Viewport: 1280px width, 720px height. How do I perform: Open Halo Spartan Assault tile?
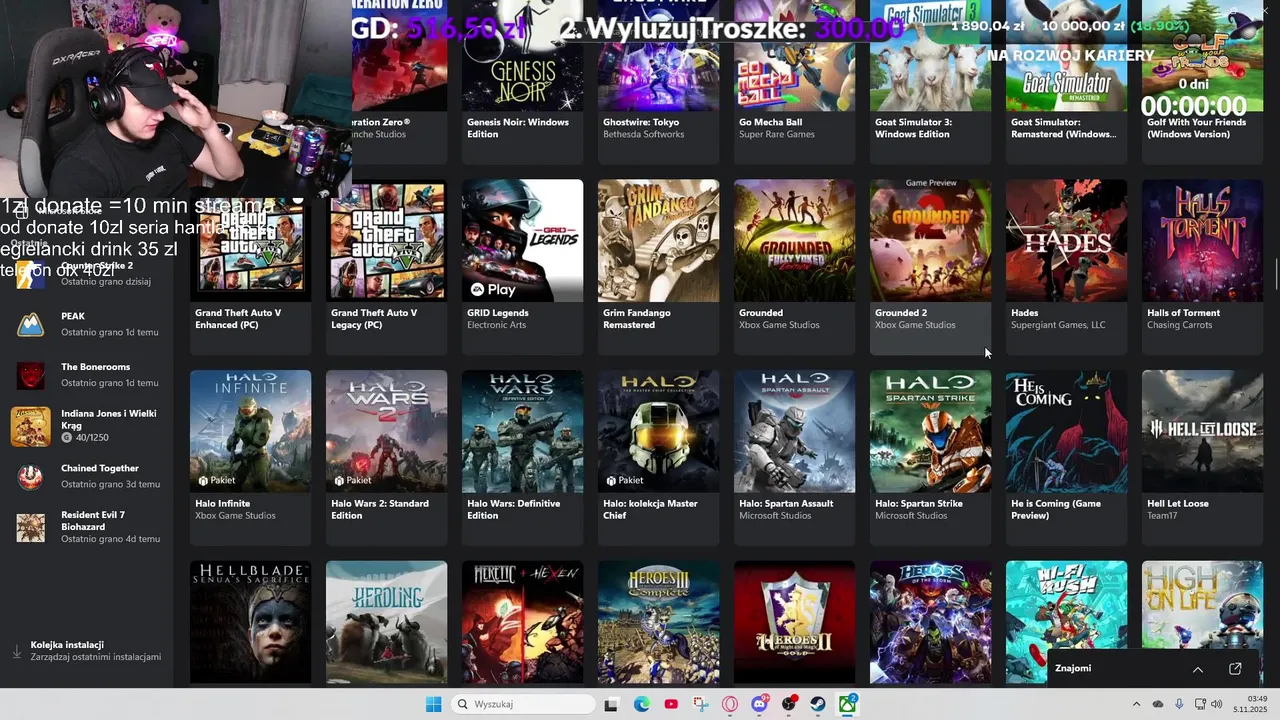tap(794, 457)
